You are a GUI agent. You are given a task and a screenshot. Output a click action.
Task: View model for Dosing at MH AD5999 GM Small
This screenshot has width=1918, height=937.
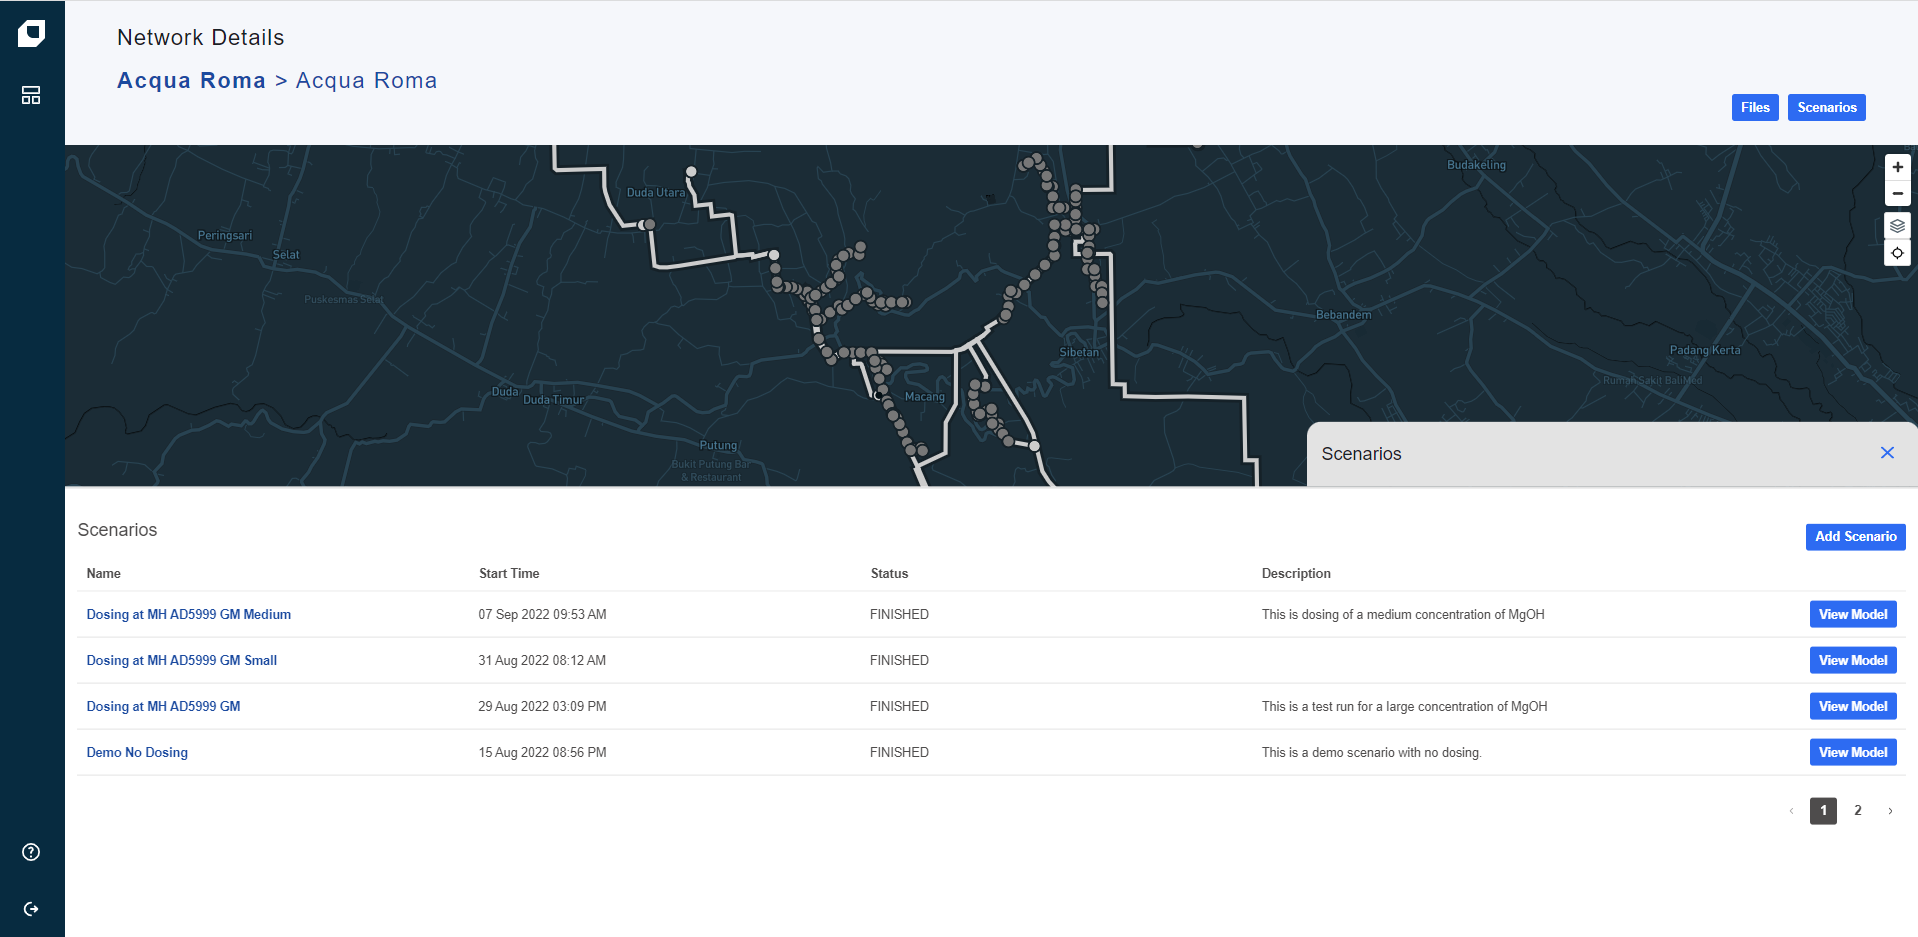pos(1852,661)
